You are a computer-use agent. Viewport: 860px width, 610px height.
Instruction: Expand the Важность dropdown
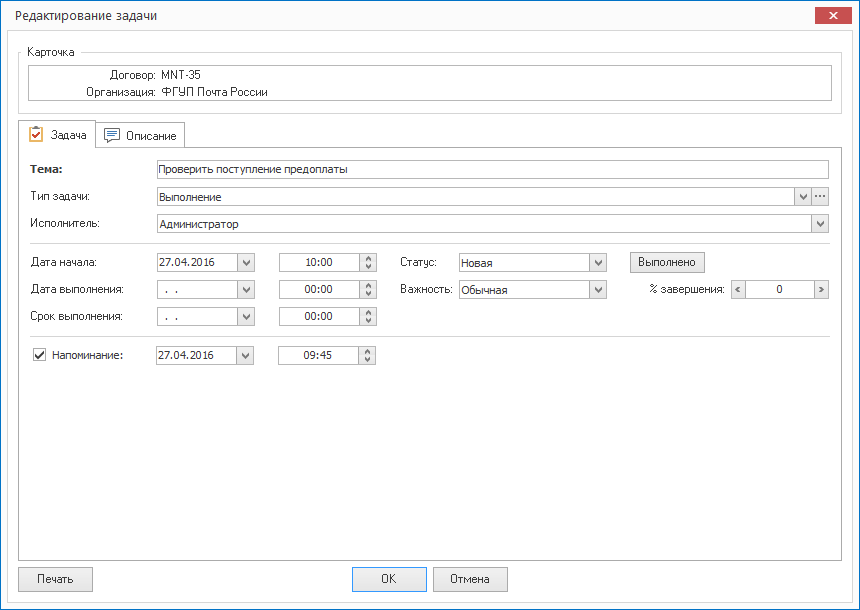click(598, 289)
